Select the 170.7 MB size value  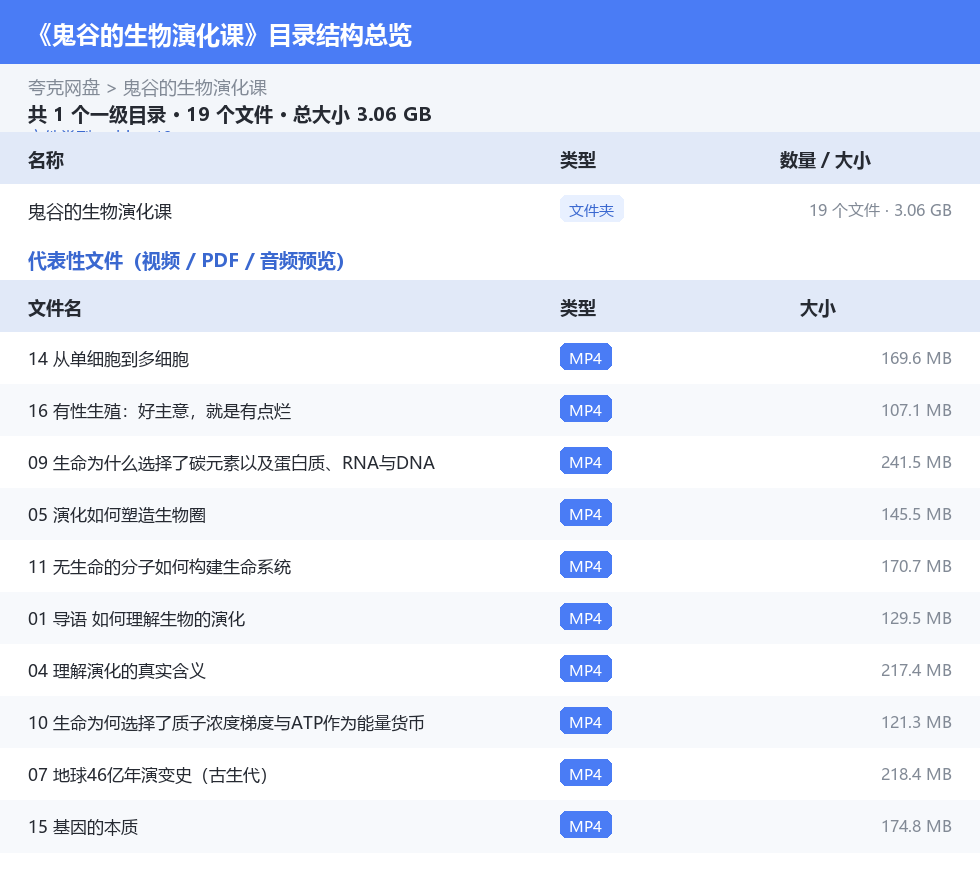pos(916,566)
